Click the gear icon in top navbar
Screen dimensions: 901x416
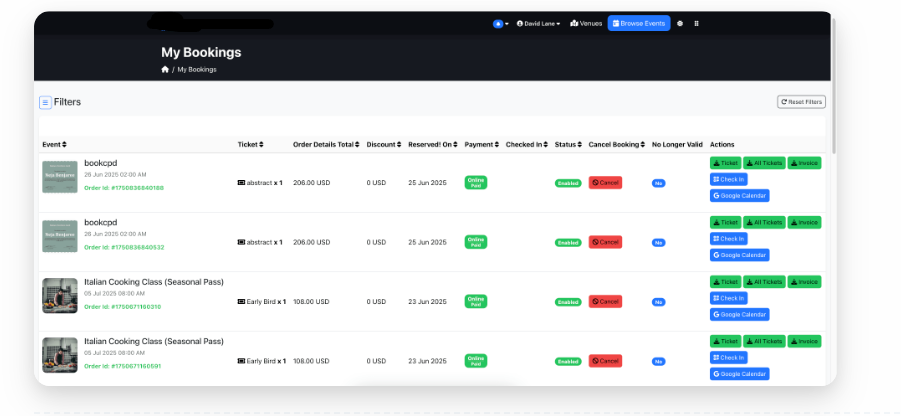pyautogui.click(x=680, y=23)
